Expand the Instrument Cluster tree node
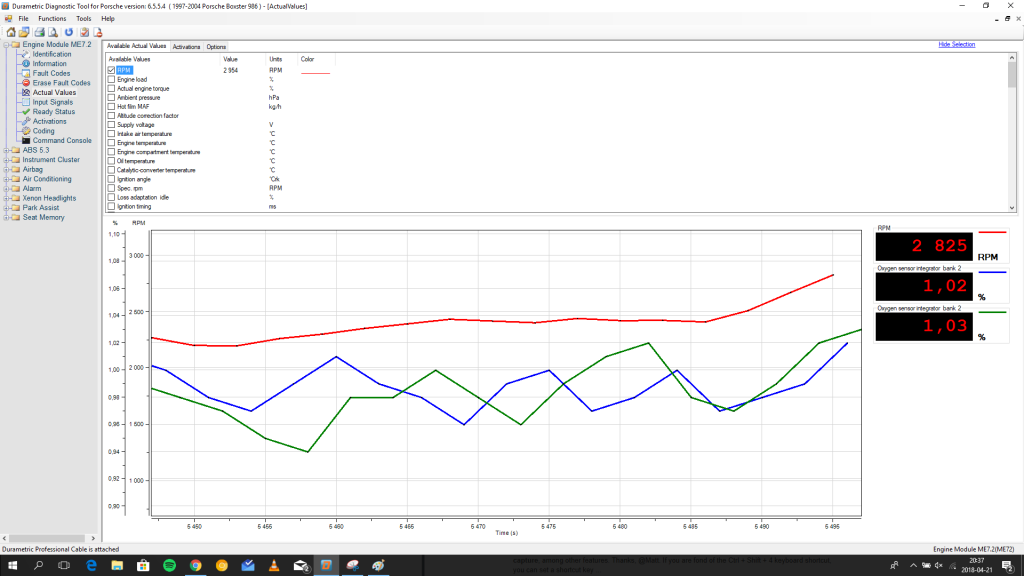The width and height of the screenshot is (1024, 576). (5, 160)
